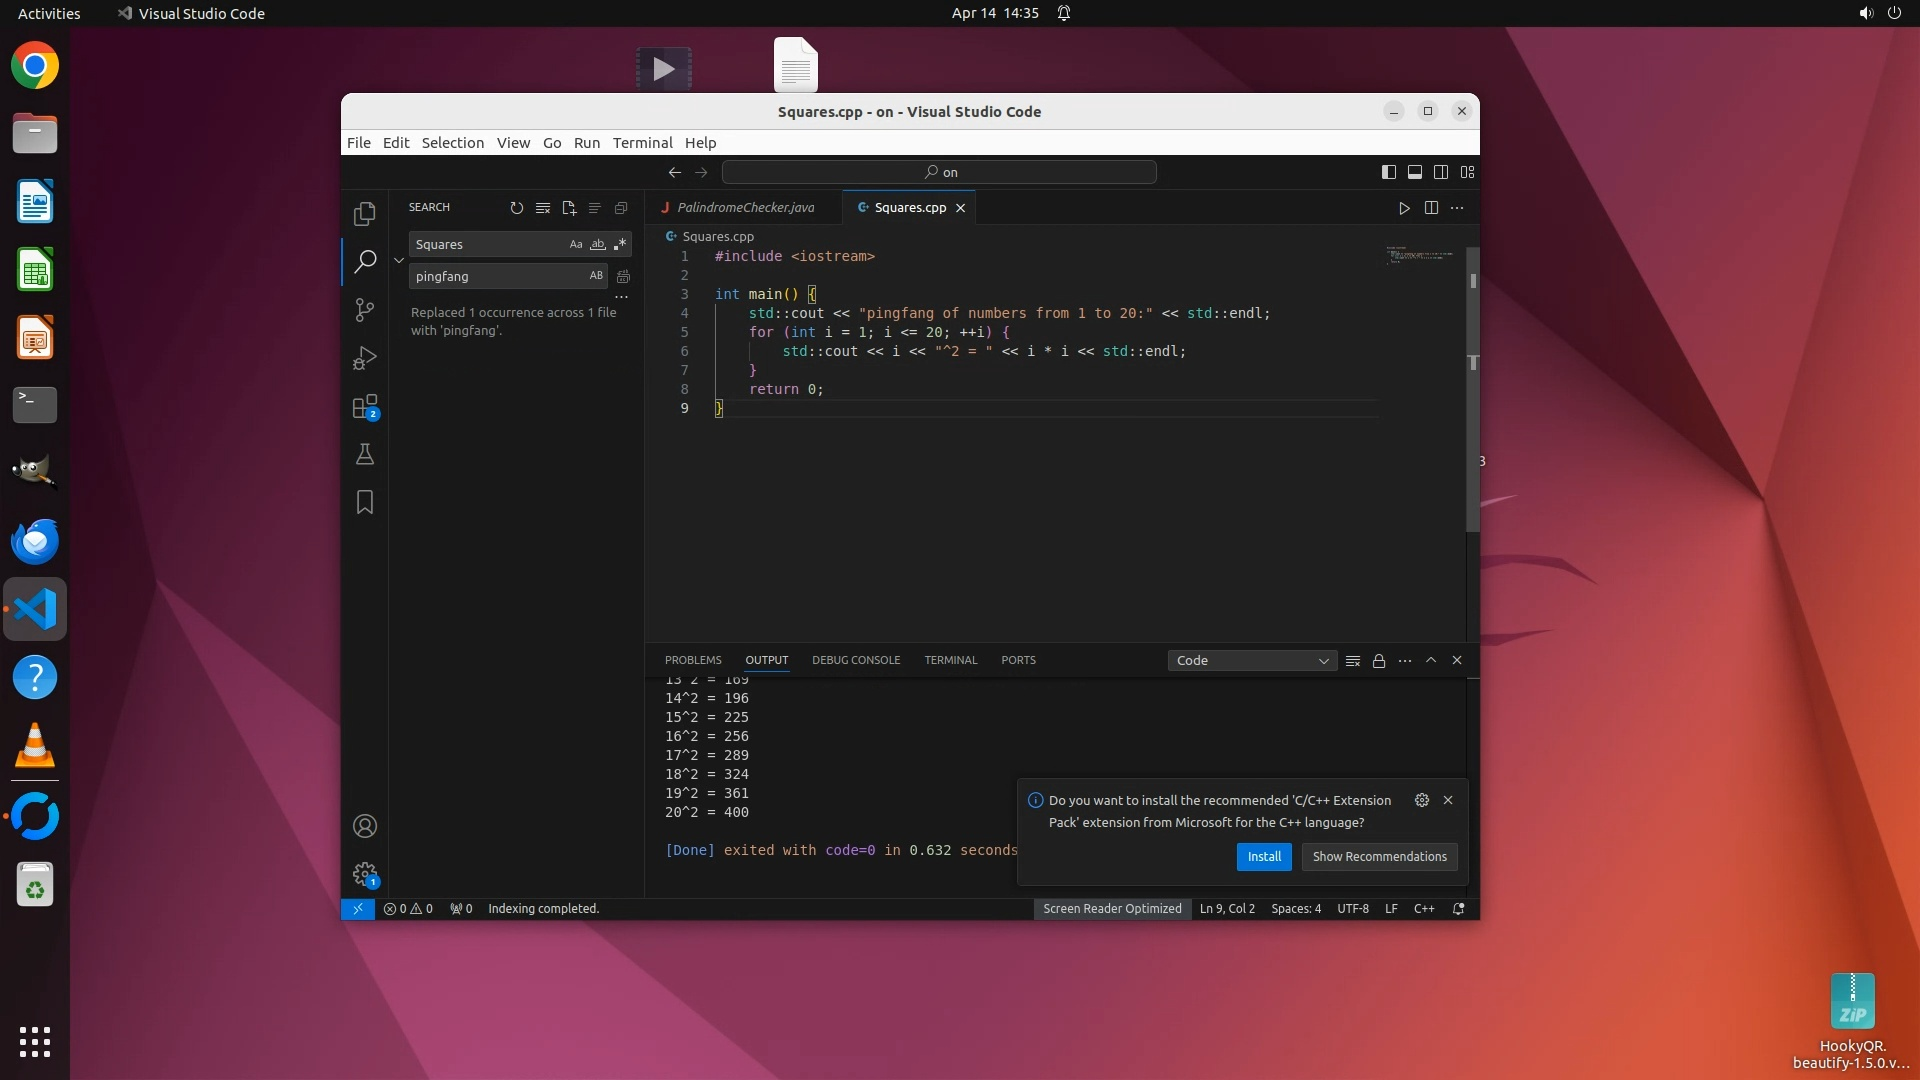1920x1080 pixels.
Task: Toggle Preserve Case in replace field
Action: 596,276
